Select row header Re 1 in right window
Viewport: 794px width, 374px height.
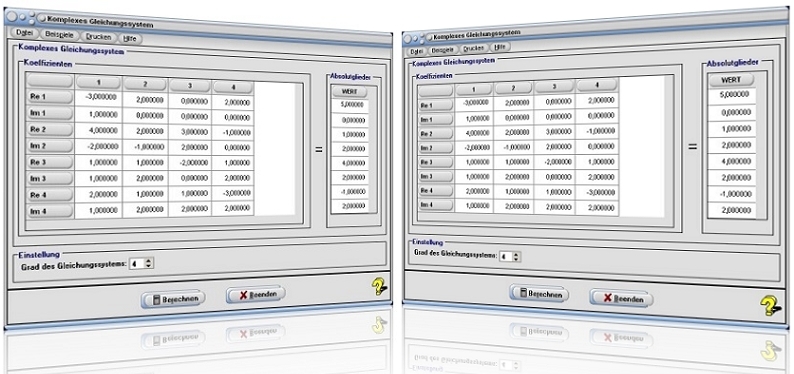tap(435, 105)
